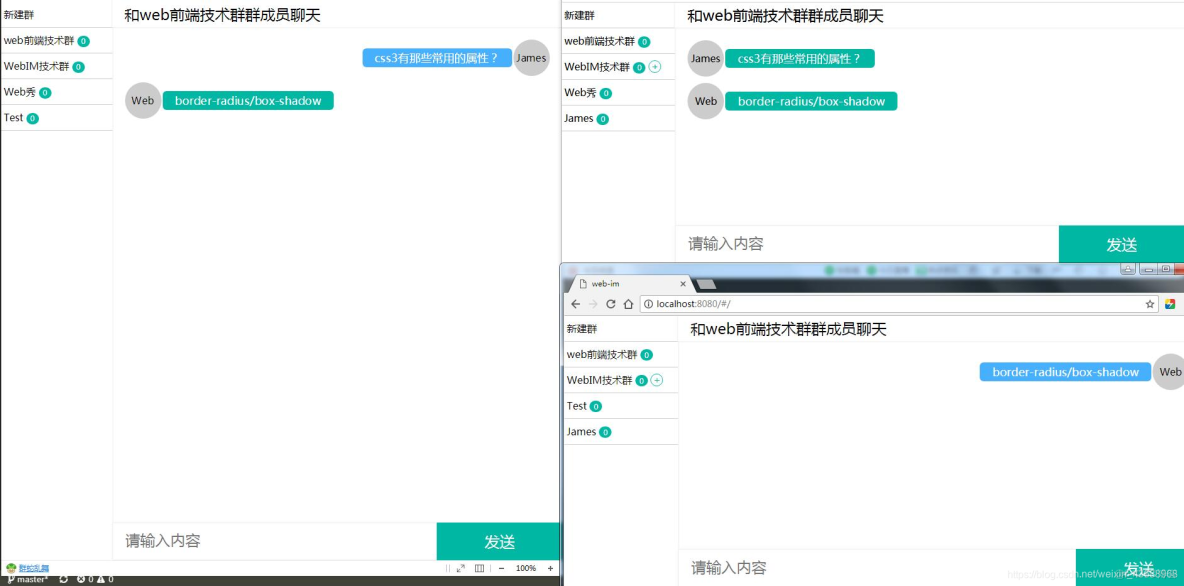
Task: Bookmark the page with the star icon
Action: [x=1150, y=303]
